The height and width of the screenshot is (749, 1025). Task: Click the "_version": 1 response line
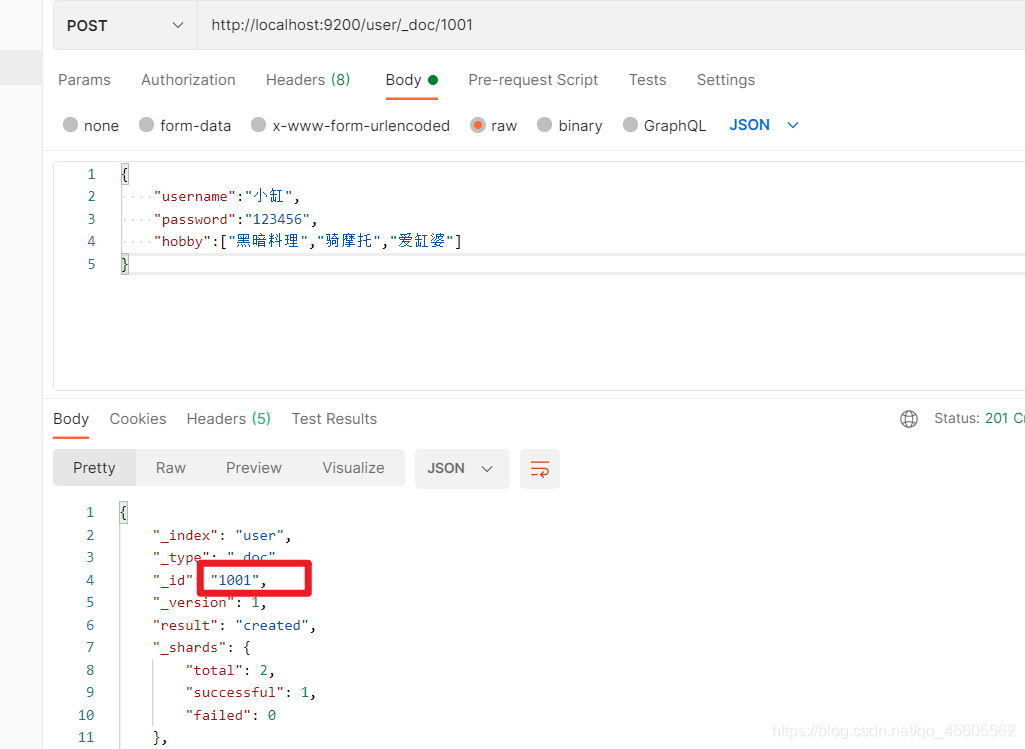coord(209,603)
